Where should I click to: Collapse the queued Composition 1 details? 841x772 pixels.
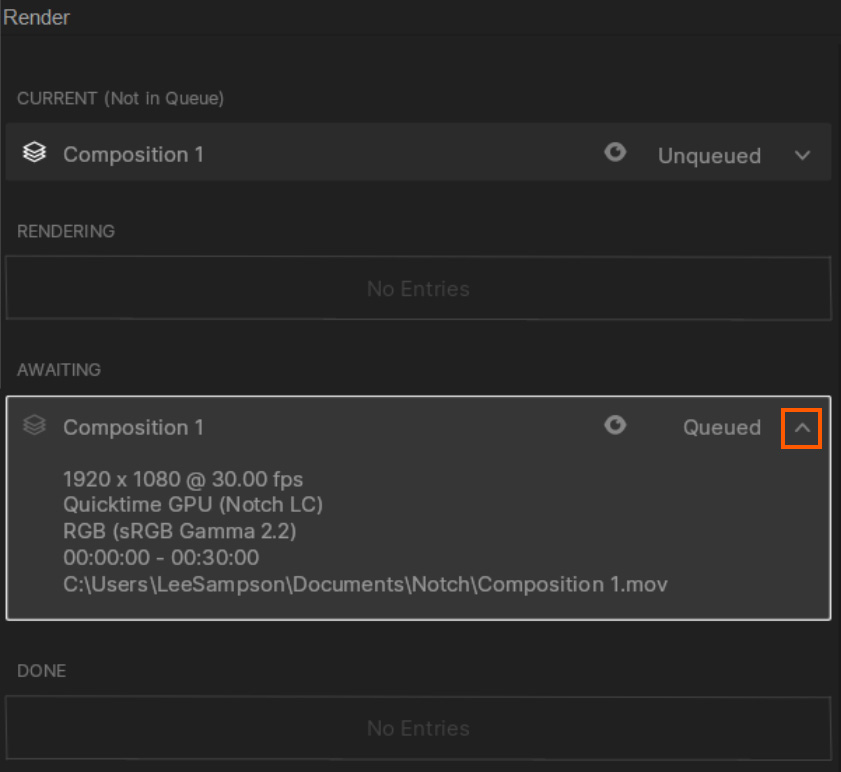click(801, 428)
